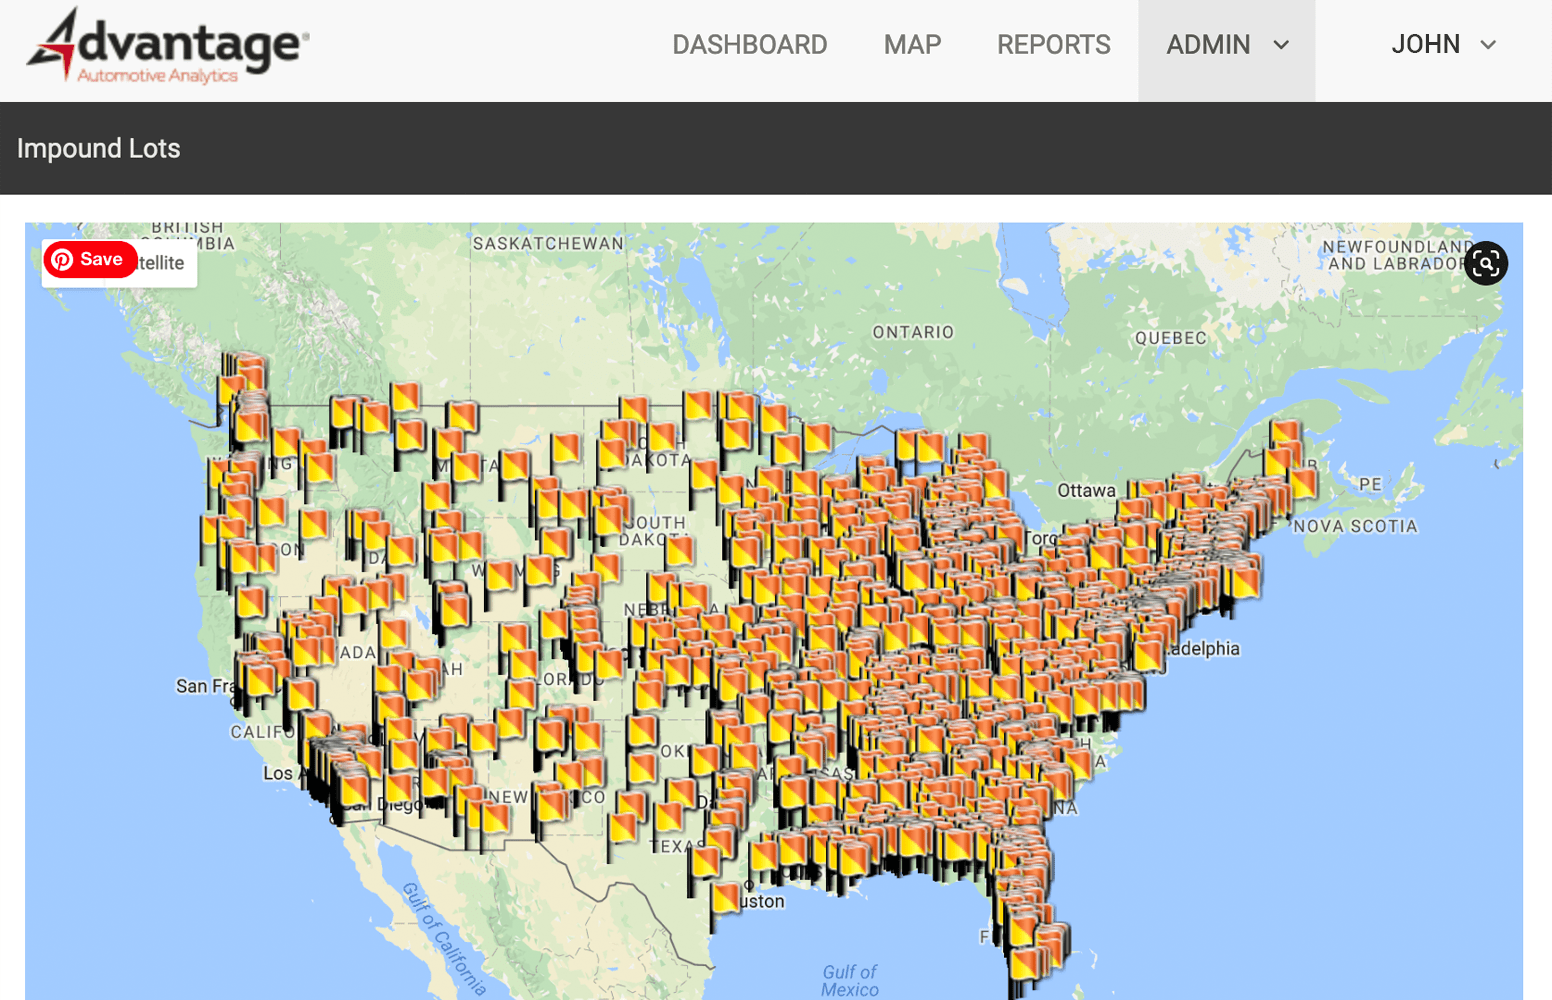Viewport: 1552px width, 1000px height.
Task: Switch to the DASHBOARD page
Action: coord(750,45)
